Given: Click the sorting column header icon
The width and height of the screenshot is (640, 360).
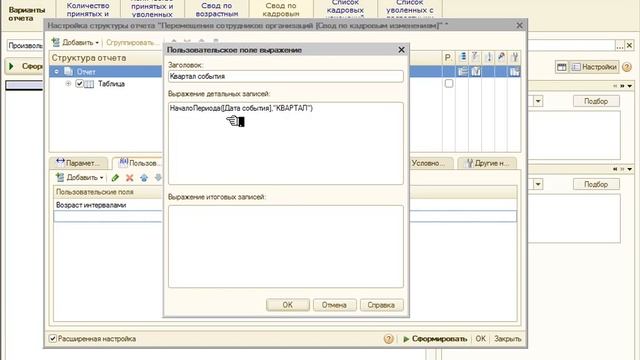Looking at the screenshot, I should [489, 57].
